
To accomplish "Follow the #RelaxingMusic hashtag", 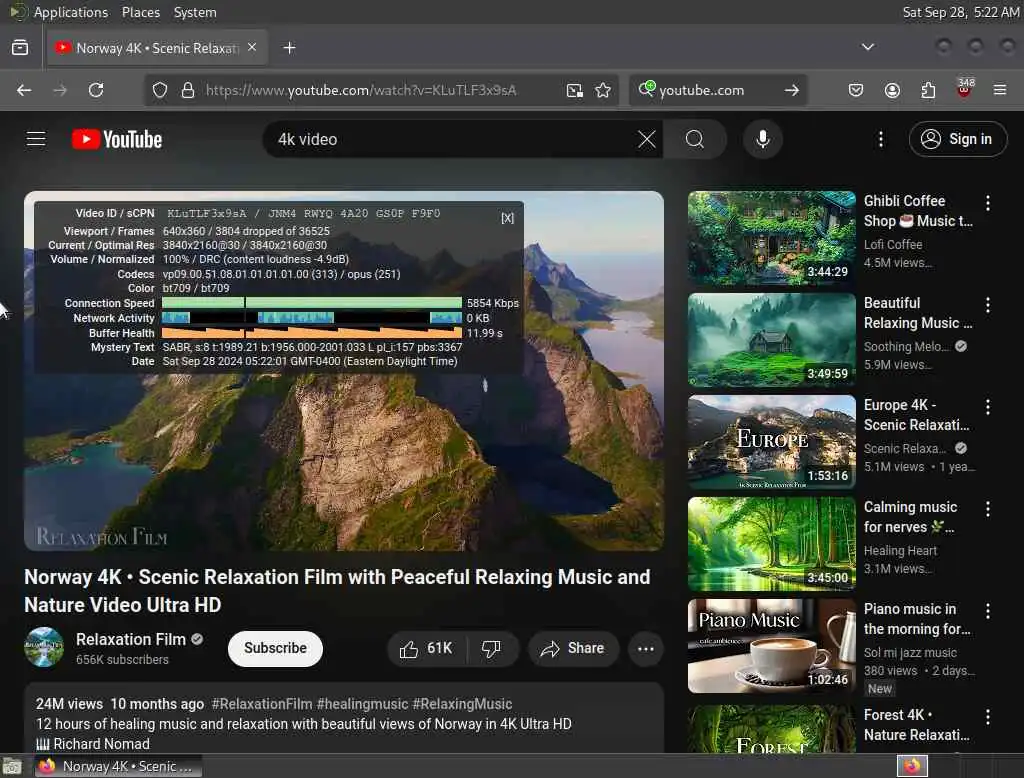I will coord(462,704).
